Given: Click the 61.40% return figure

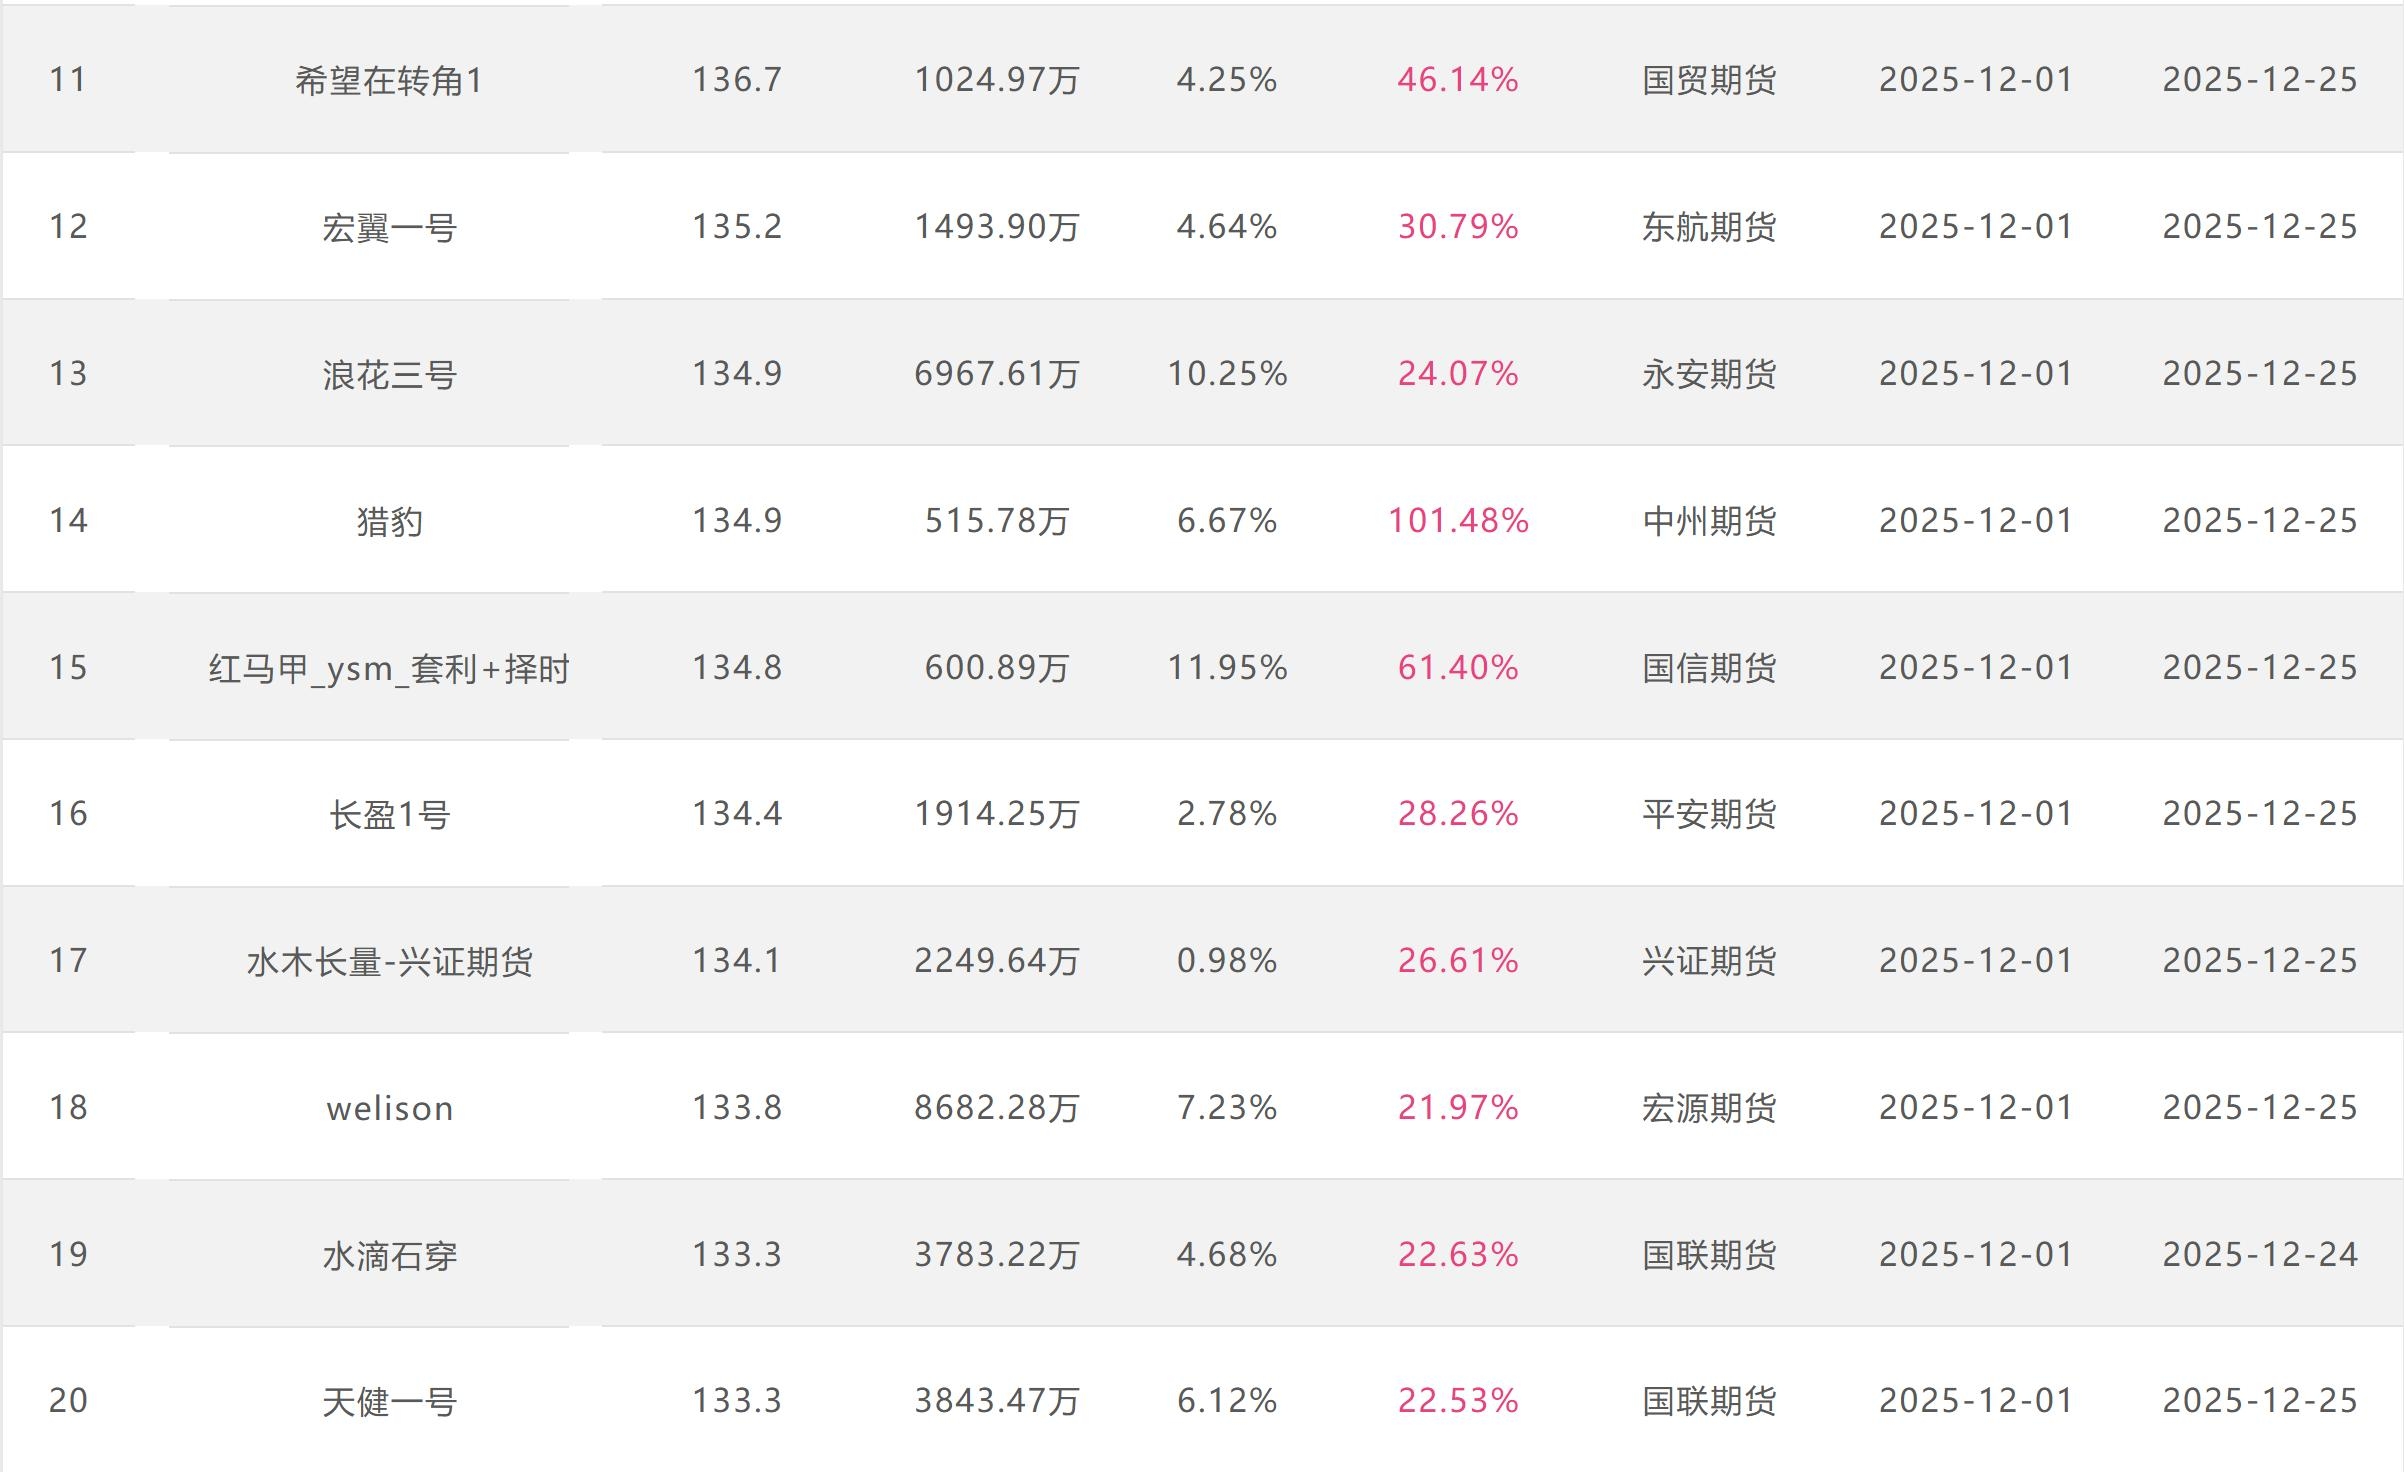Looking at the screenshot, I should pos(1457,668).
